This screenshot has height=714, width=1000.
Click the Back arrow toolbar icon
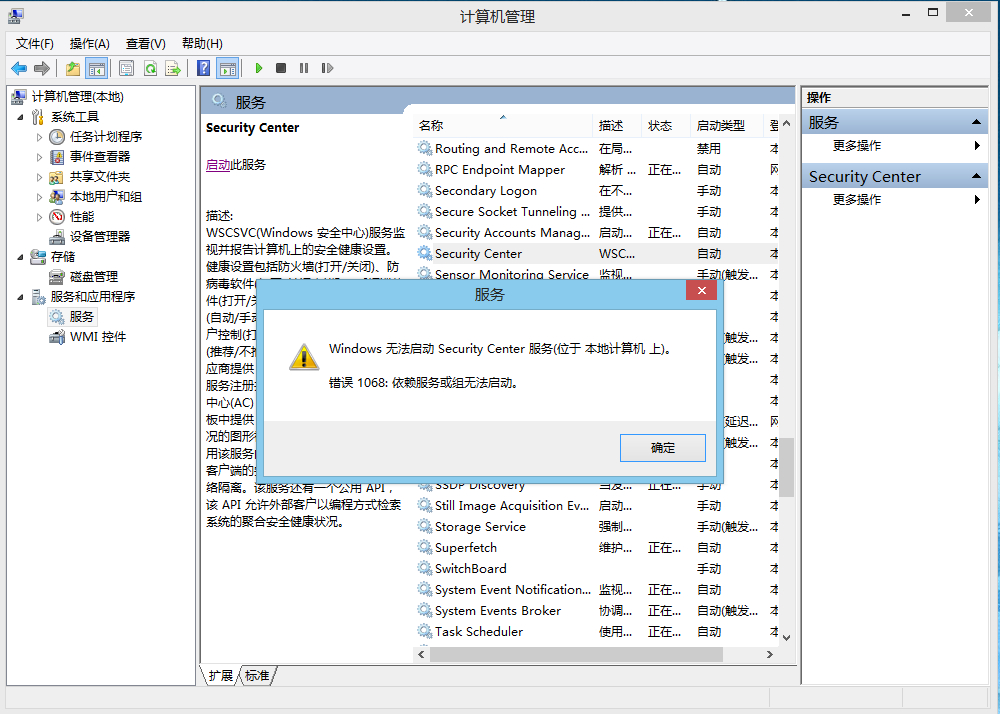pyautogui.click(x=19, y=68)
